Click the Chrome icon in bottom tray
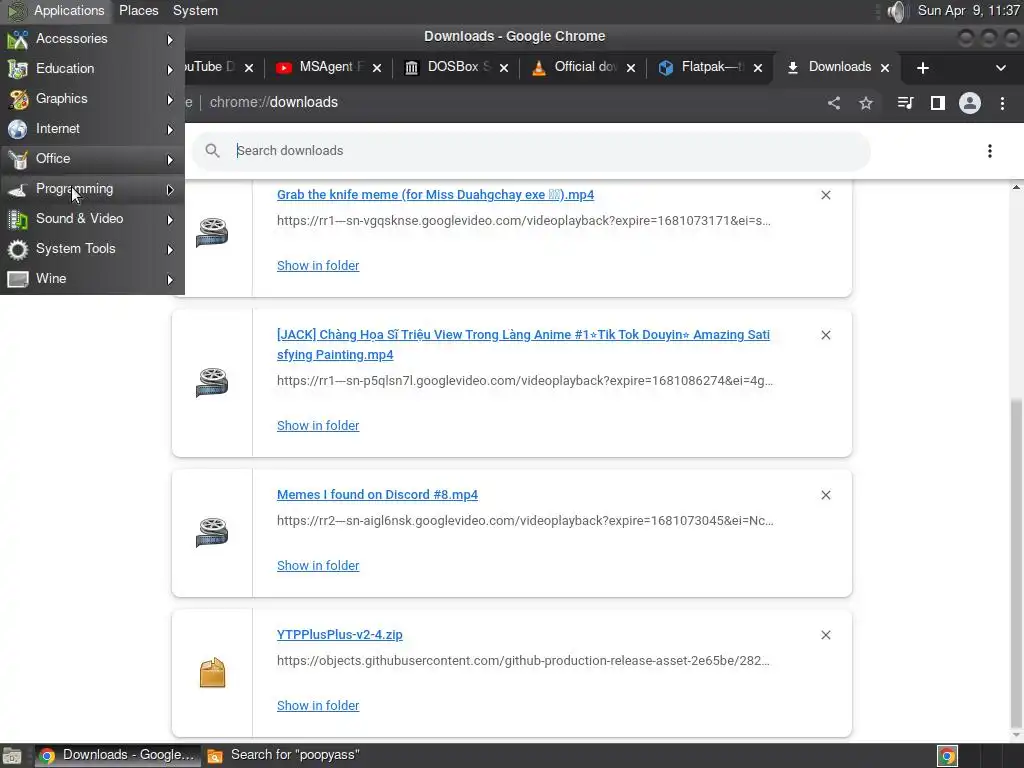This screenshot has height=768, width=1024. point(947,756)
